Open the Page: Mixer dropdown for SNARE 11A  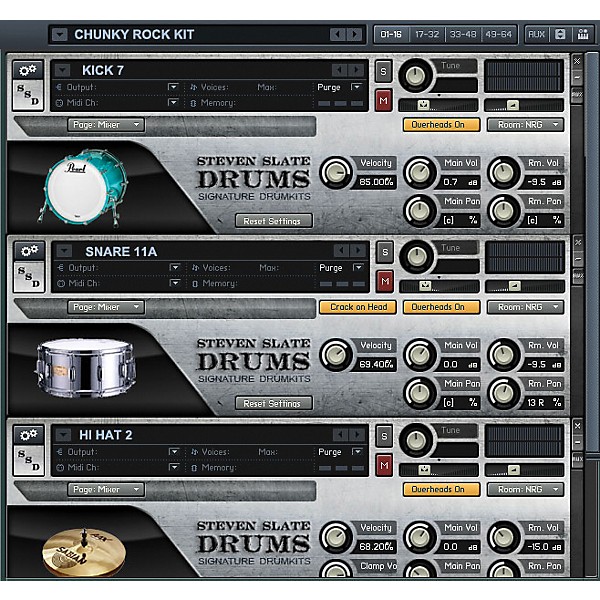(106, 307)
